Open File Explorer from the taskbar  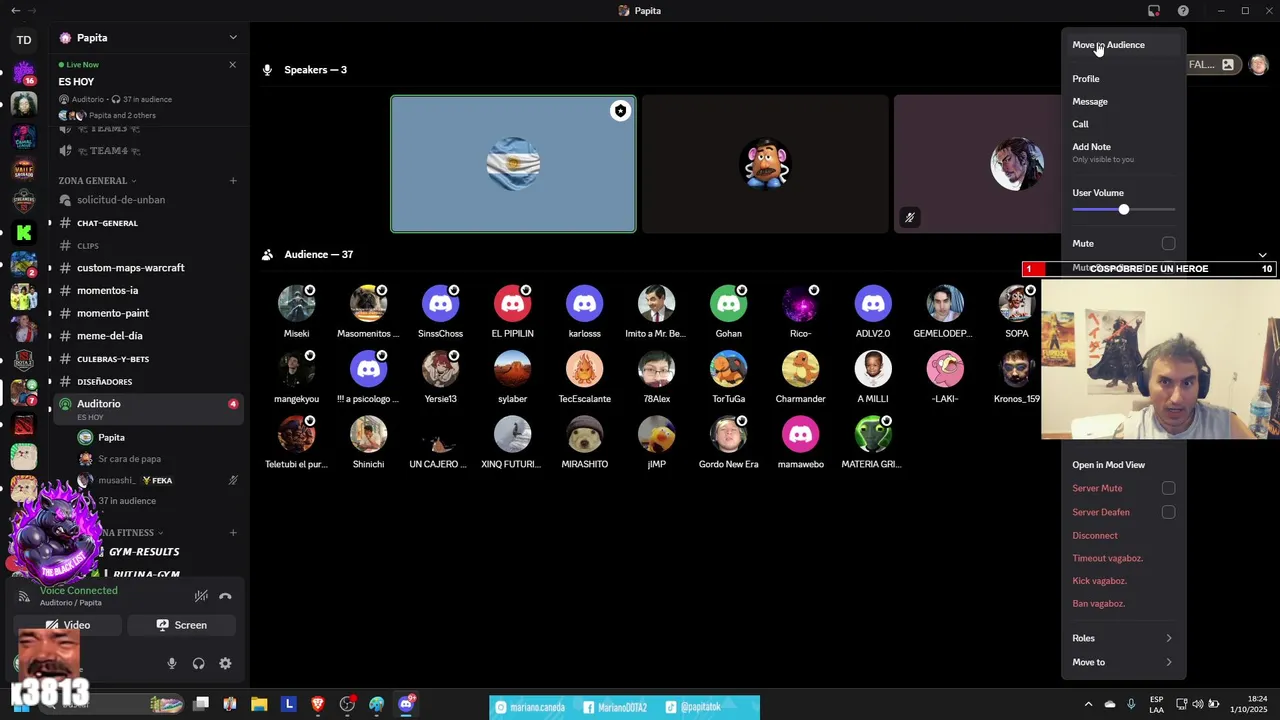click(259, 704)
